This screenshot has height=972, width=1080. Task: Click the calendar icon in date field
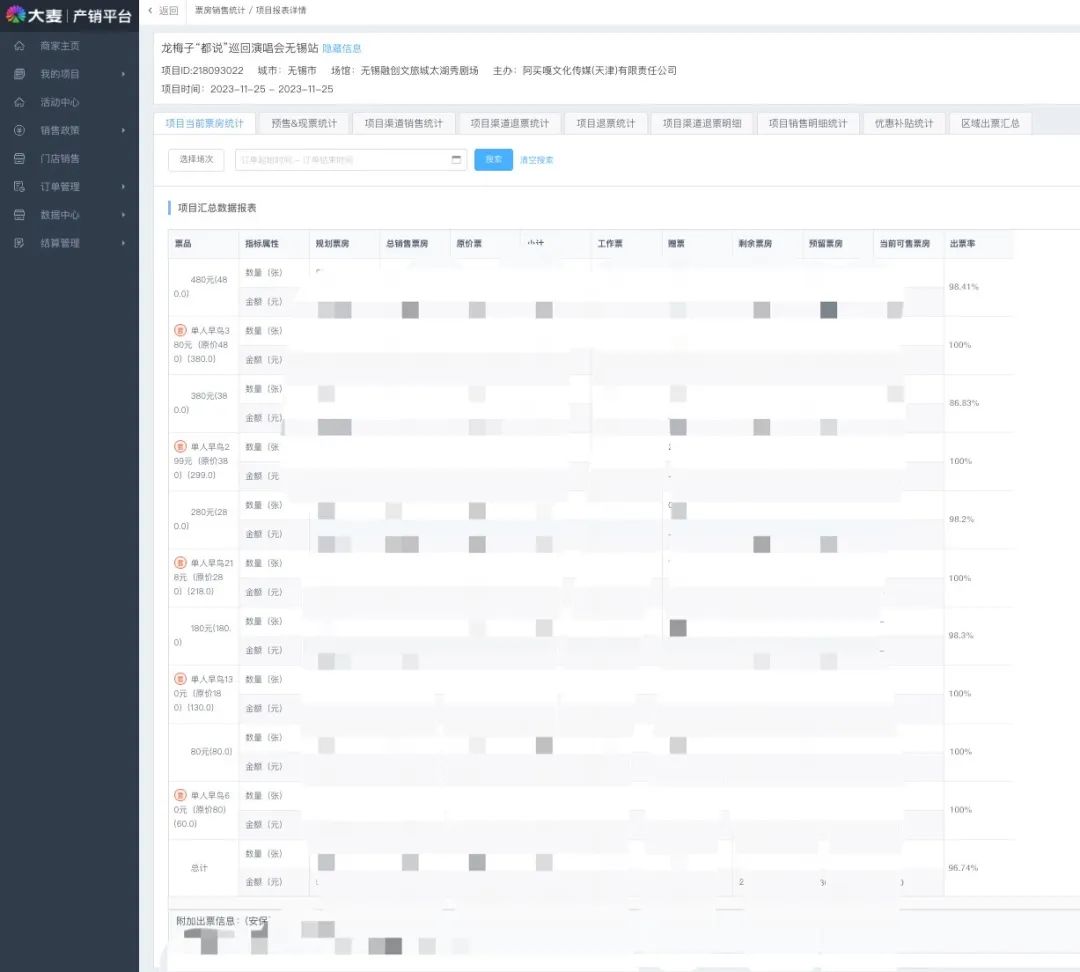456,160
